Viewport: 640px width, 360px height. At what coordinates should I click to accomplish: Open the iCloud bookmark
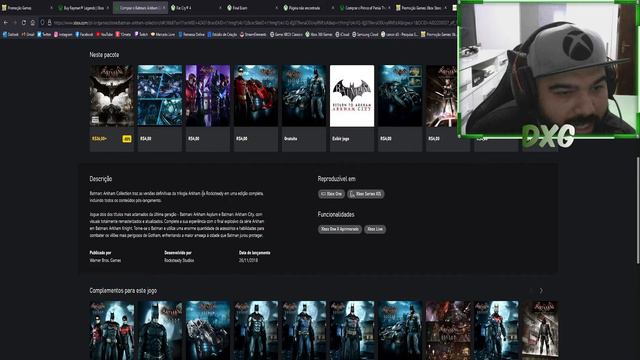tap(342, 35)
